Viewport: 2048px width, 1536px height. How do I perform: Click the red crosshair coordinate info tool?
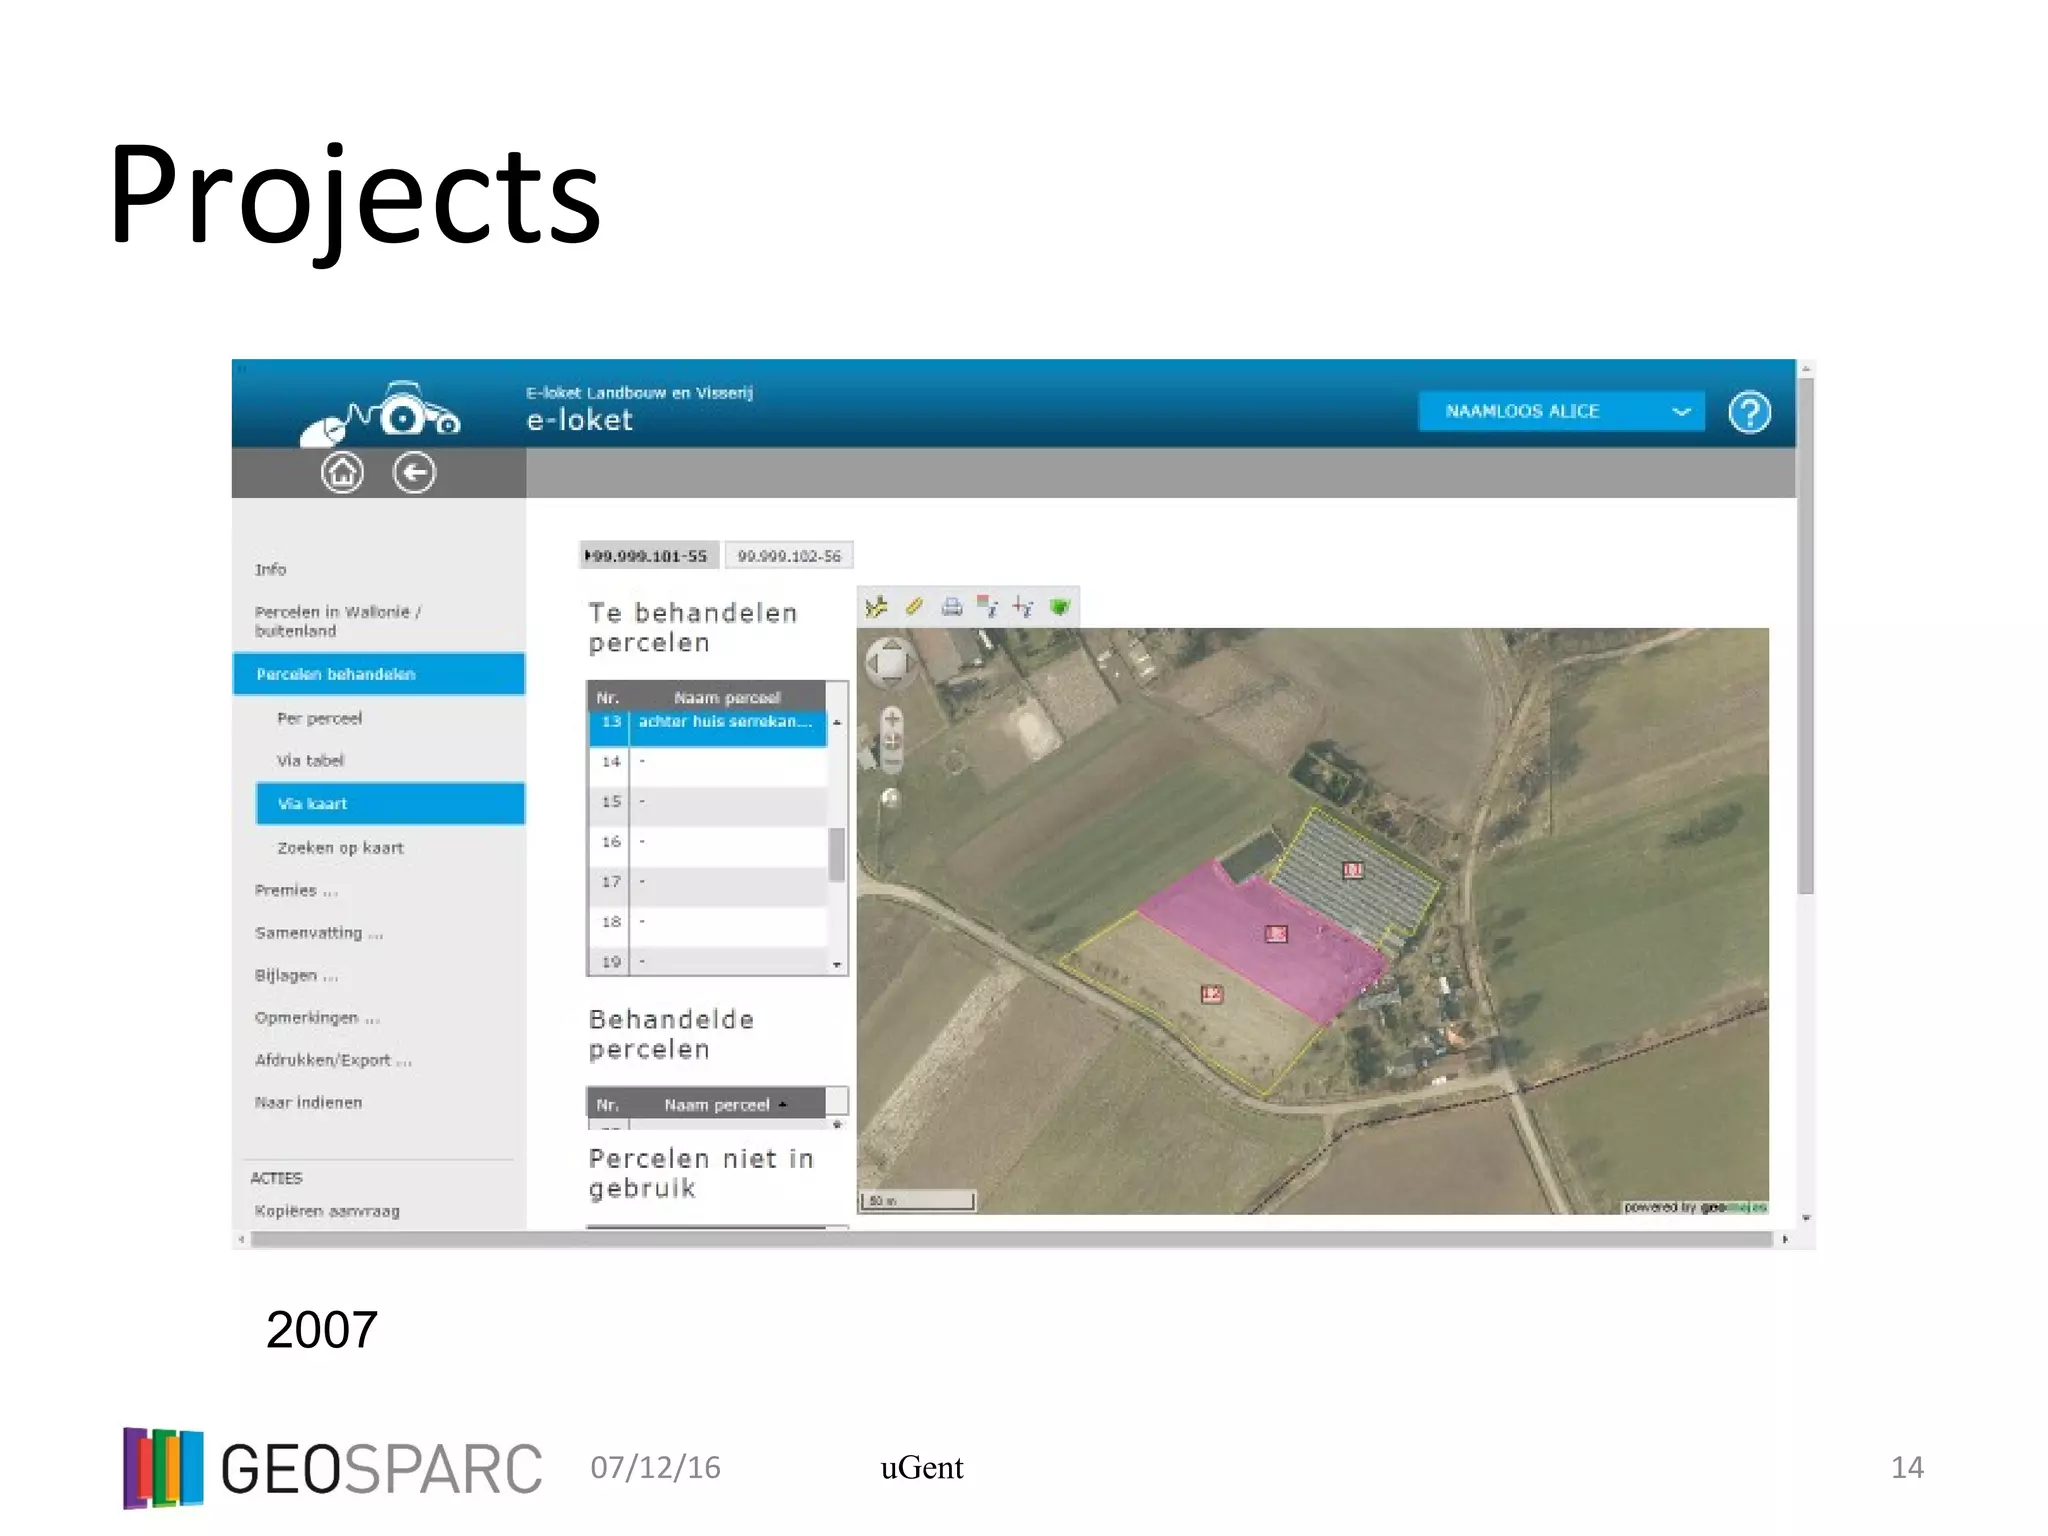[1023, 607]
